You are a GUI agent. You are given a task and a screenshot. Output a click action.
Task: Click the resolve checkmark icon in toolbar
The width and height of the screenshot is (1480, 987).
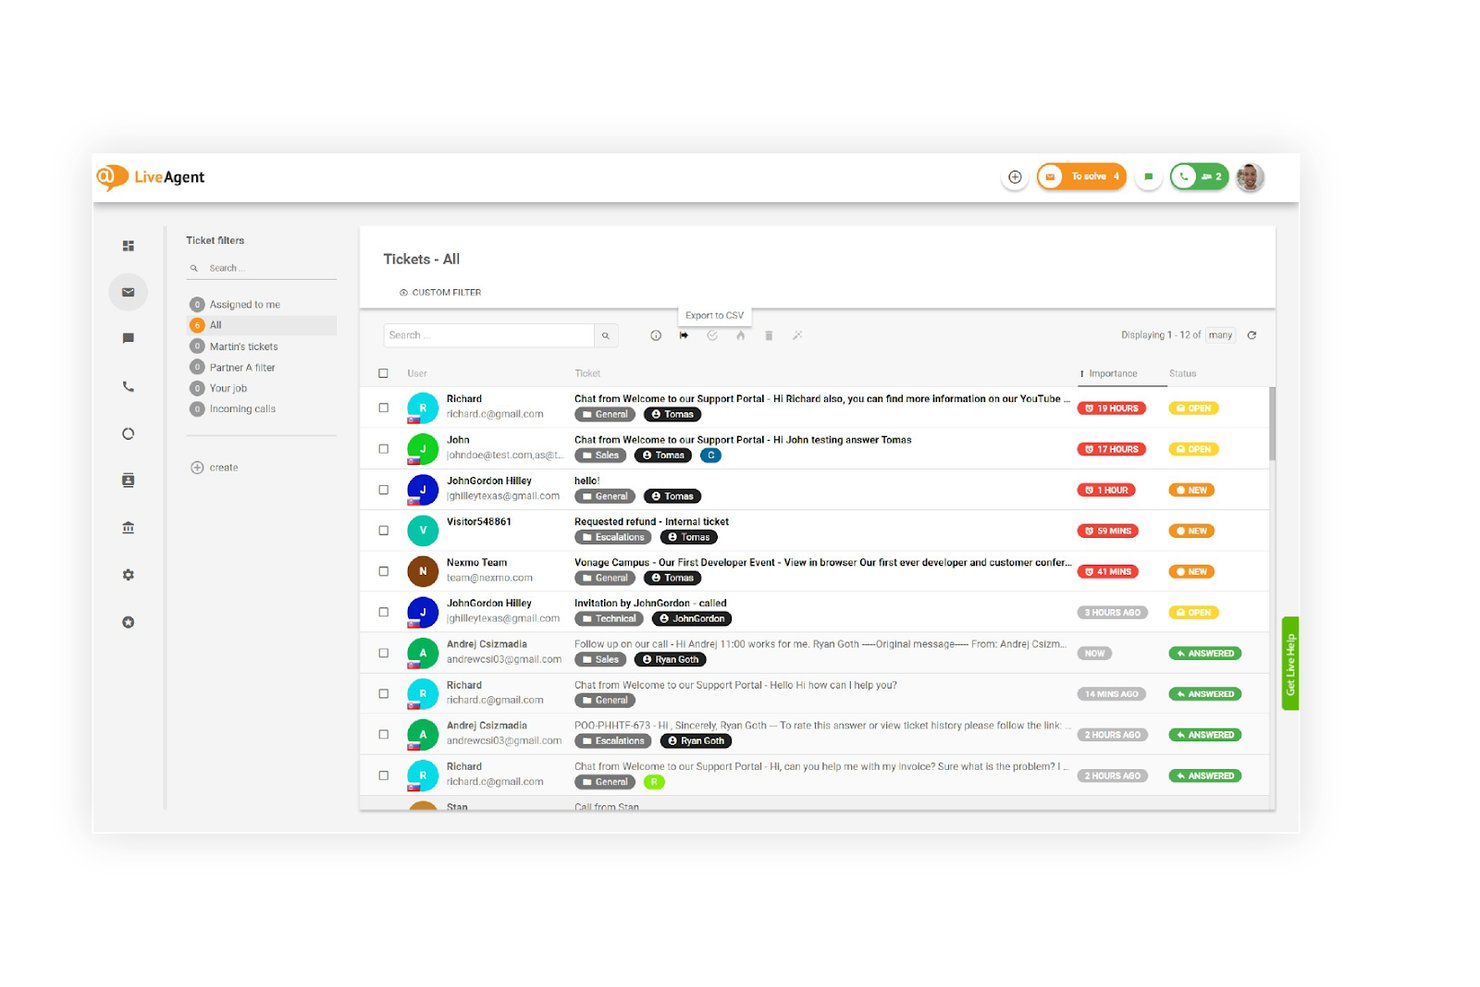pos(712,336)
